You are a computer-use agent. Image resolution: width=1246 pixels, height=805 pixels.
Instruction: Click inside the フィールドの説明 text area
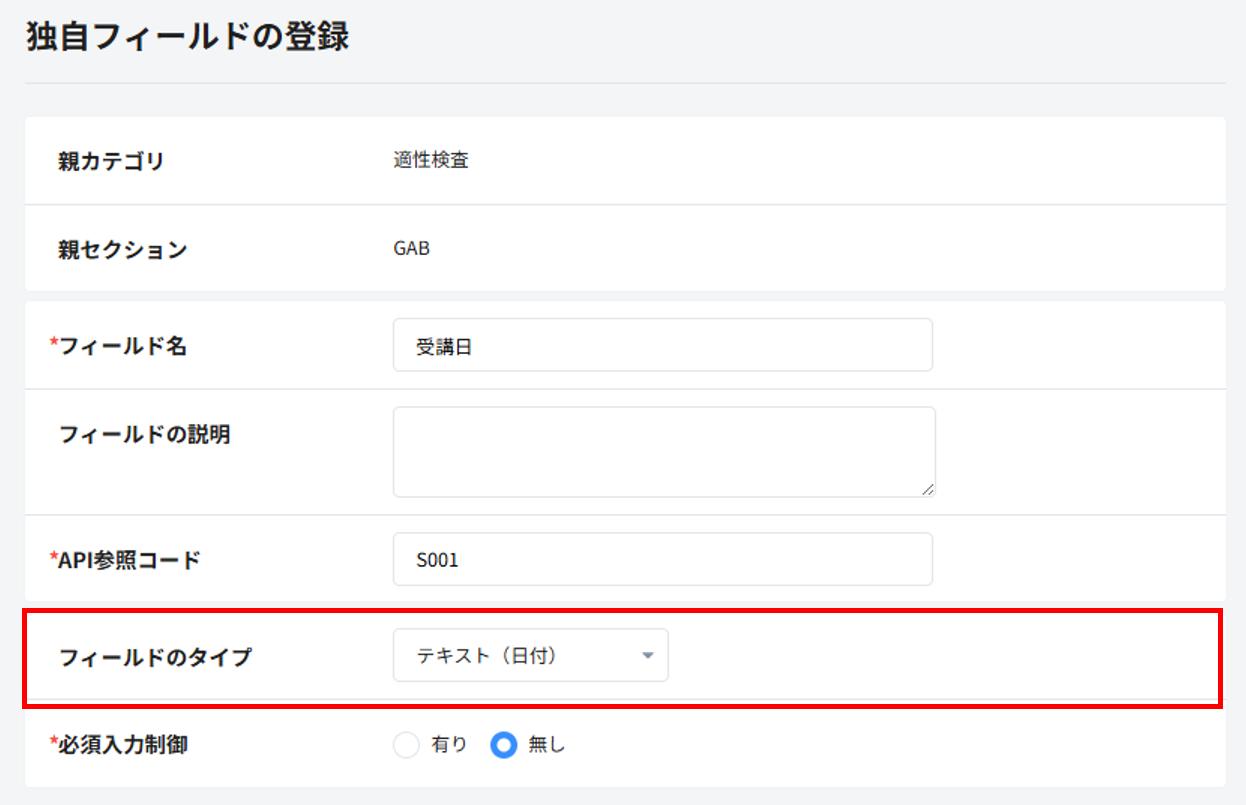coord(662,451)
